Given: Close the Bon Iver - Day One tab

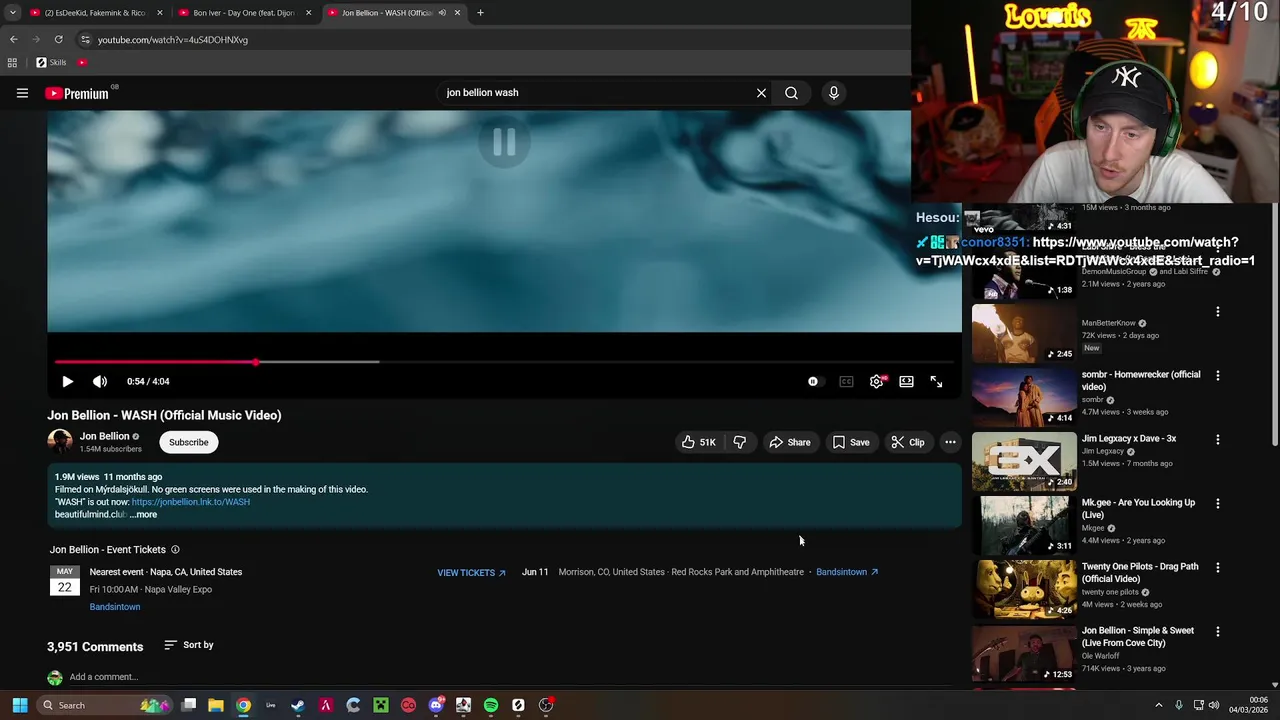Looking at the screenshot, I should [308, 13].
